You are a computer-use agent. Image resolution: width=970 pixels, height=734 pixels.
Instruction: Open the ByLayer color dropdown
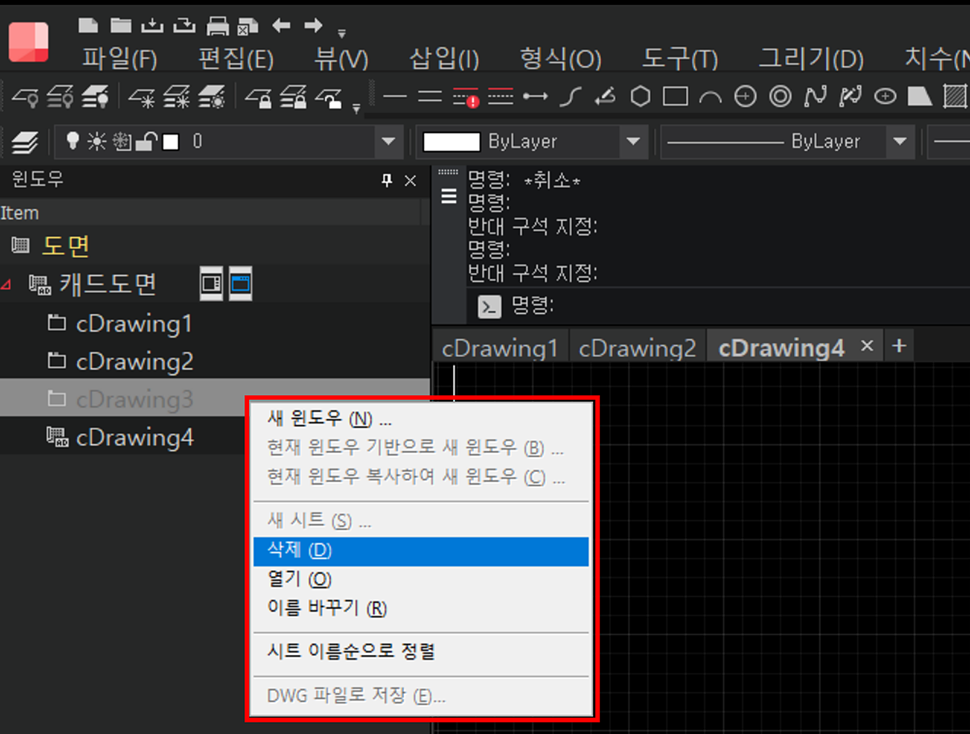pos(633,142)
